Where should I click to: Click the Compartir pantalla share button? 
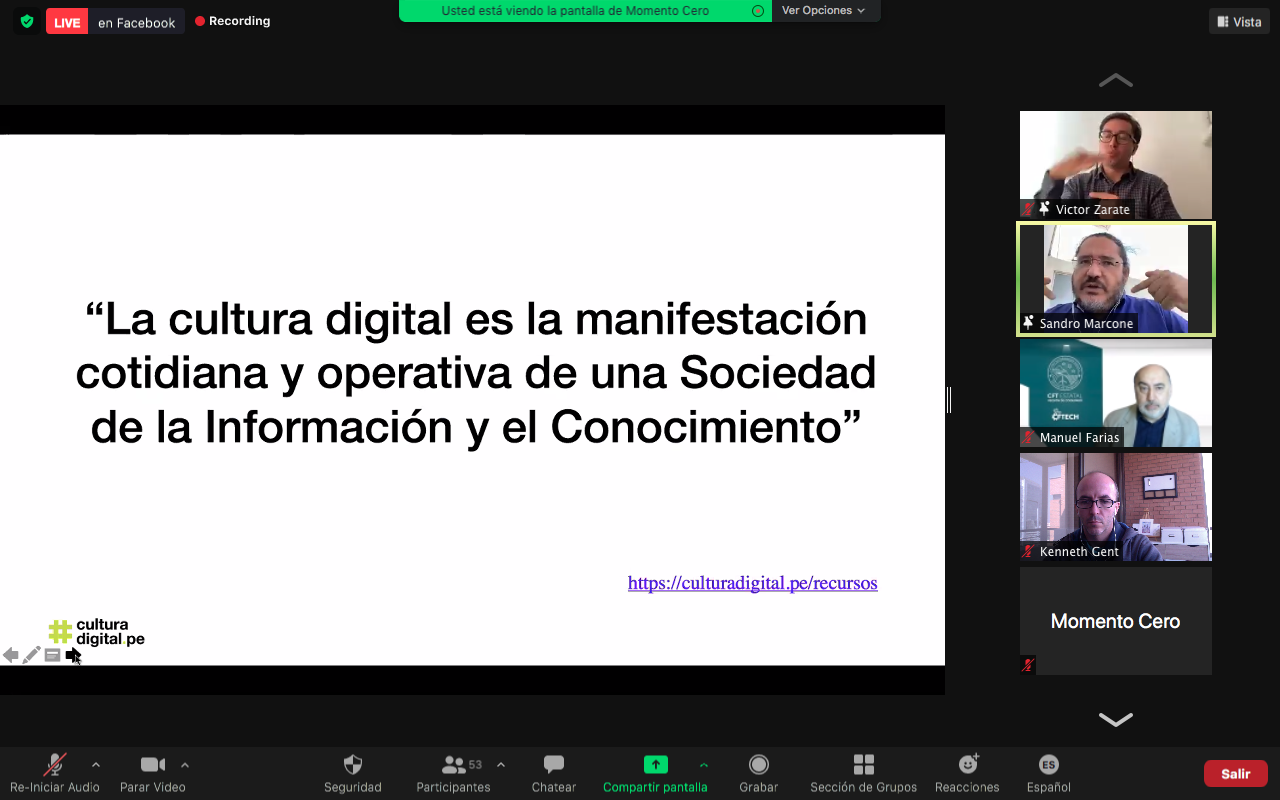(x=655, y=766)
